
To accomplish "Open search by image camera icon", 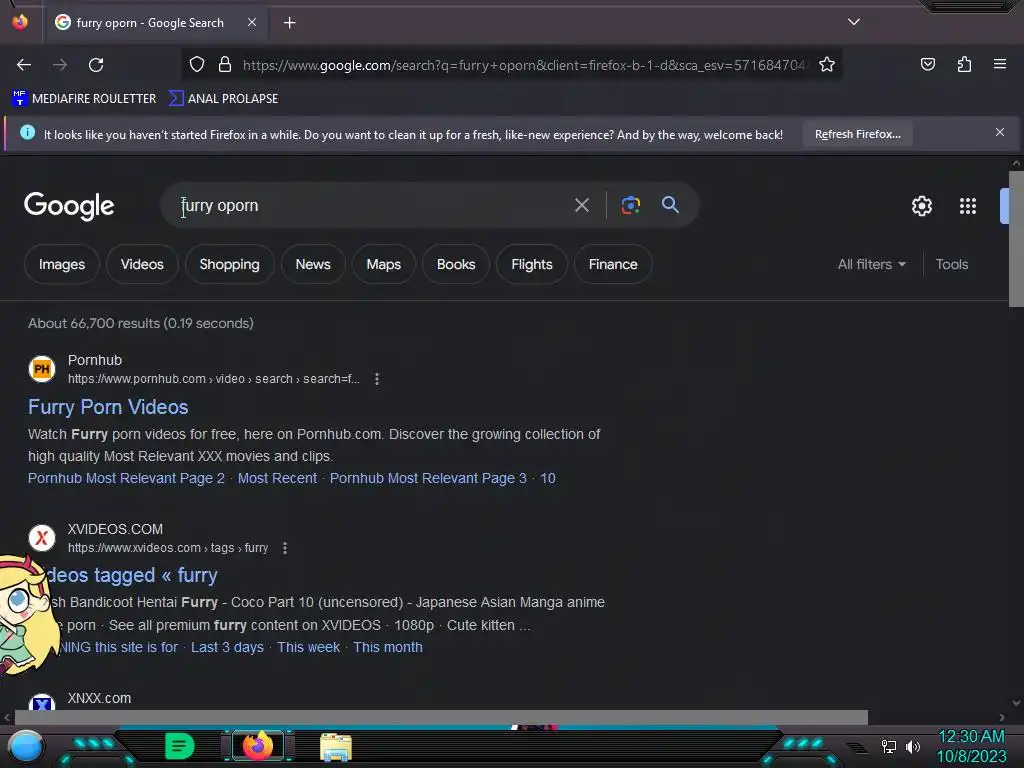I will pyautogui.click(x=630, y=205).
